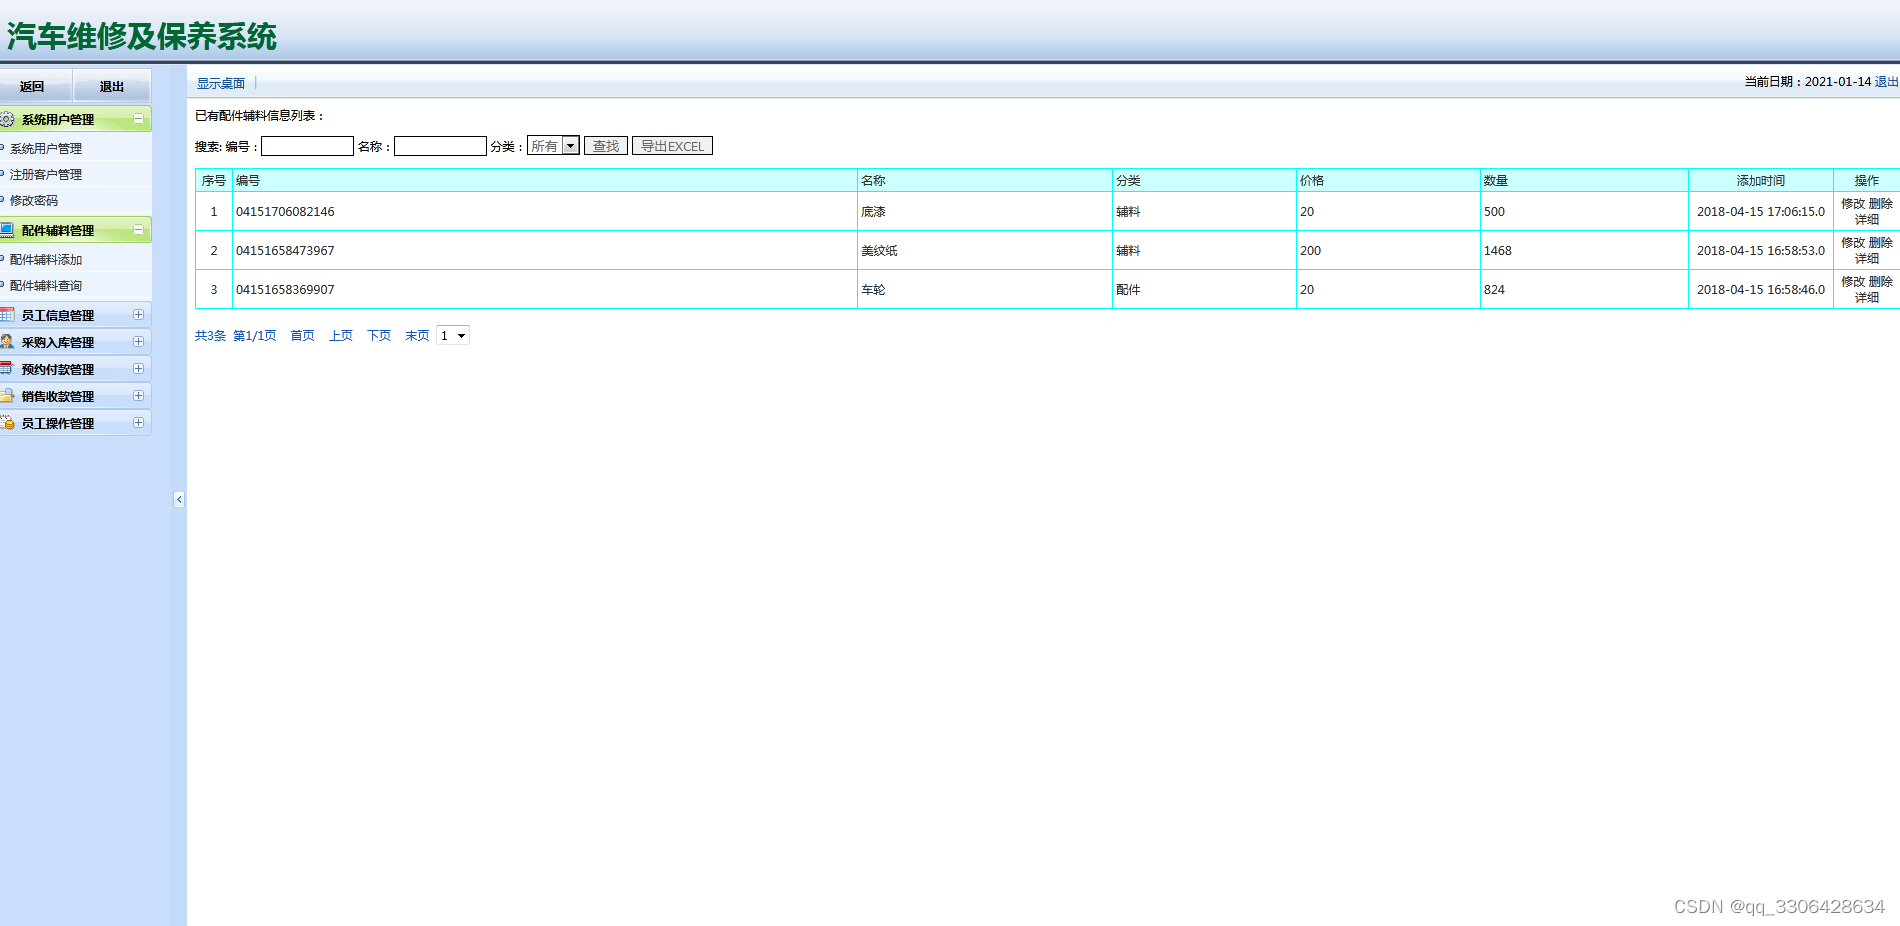Go to 上页 previous page
This screenshot has height=926, width=1900.
point(341,336)
